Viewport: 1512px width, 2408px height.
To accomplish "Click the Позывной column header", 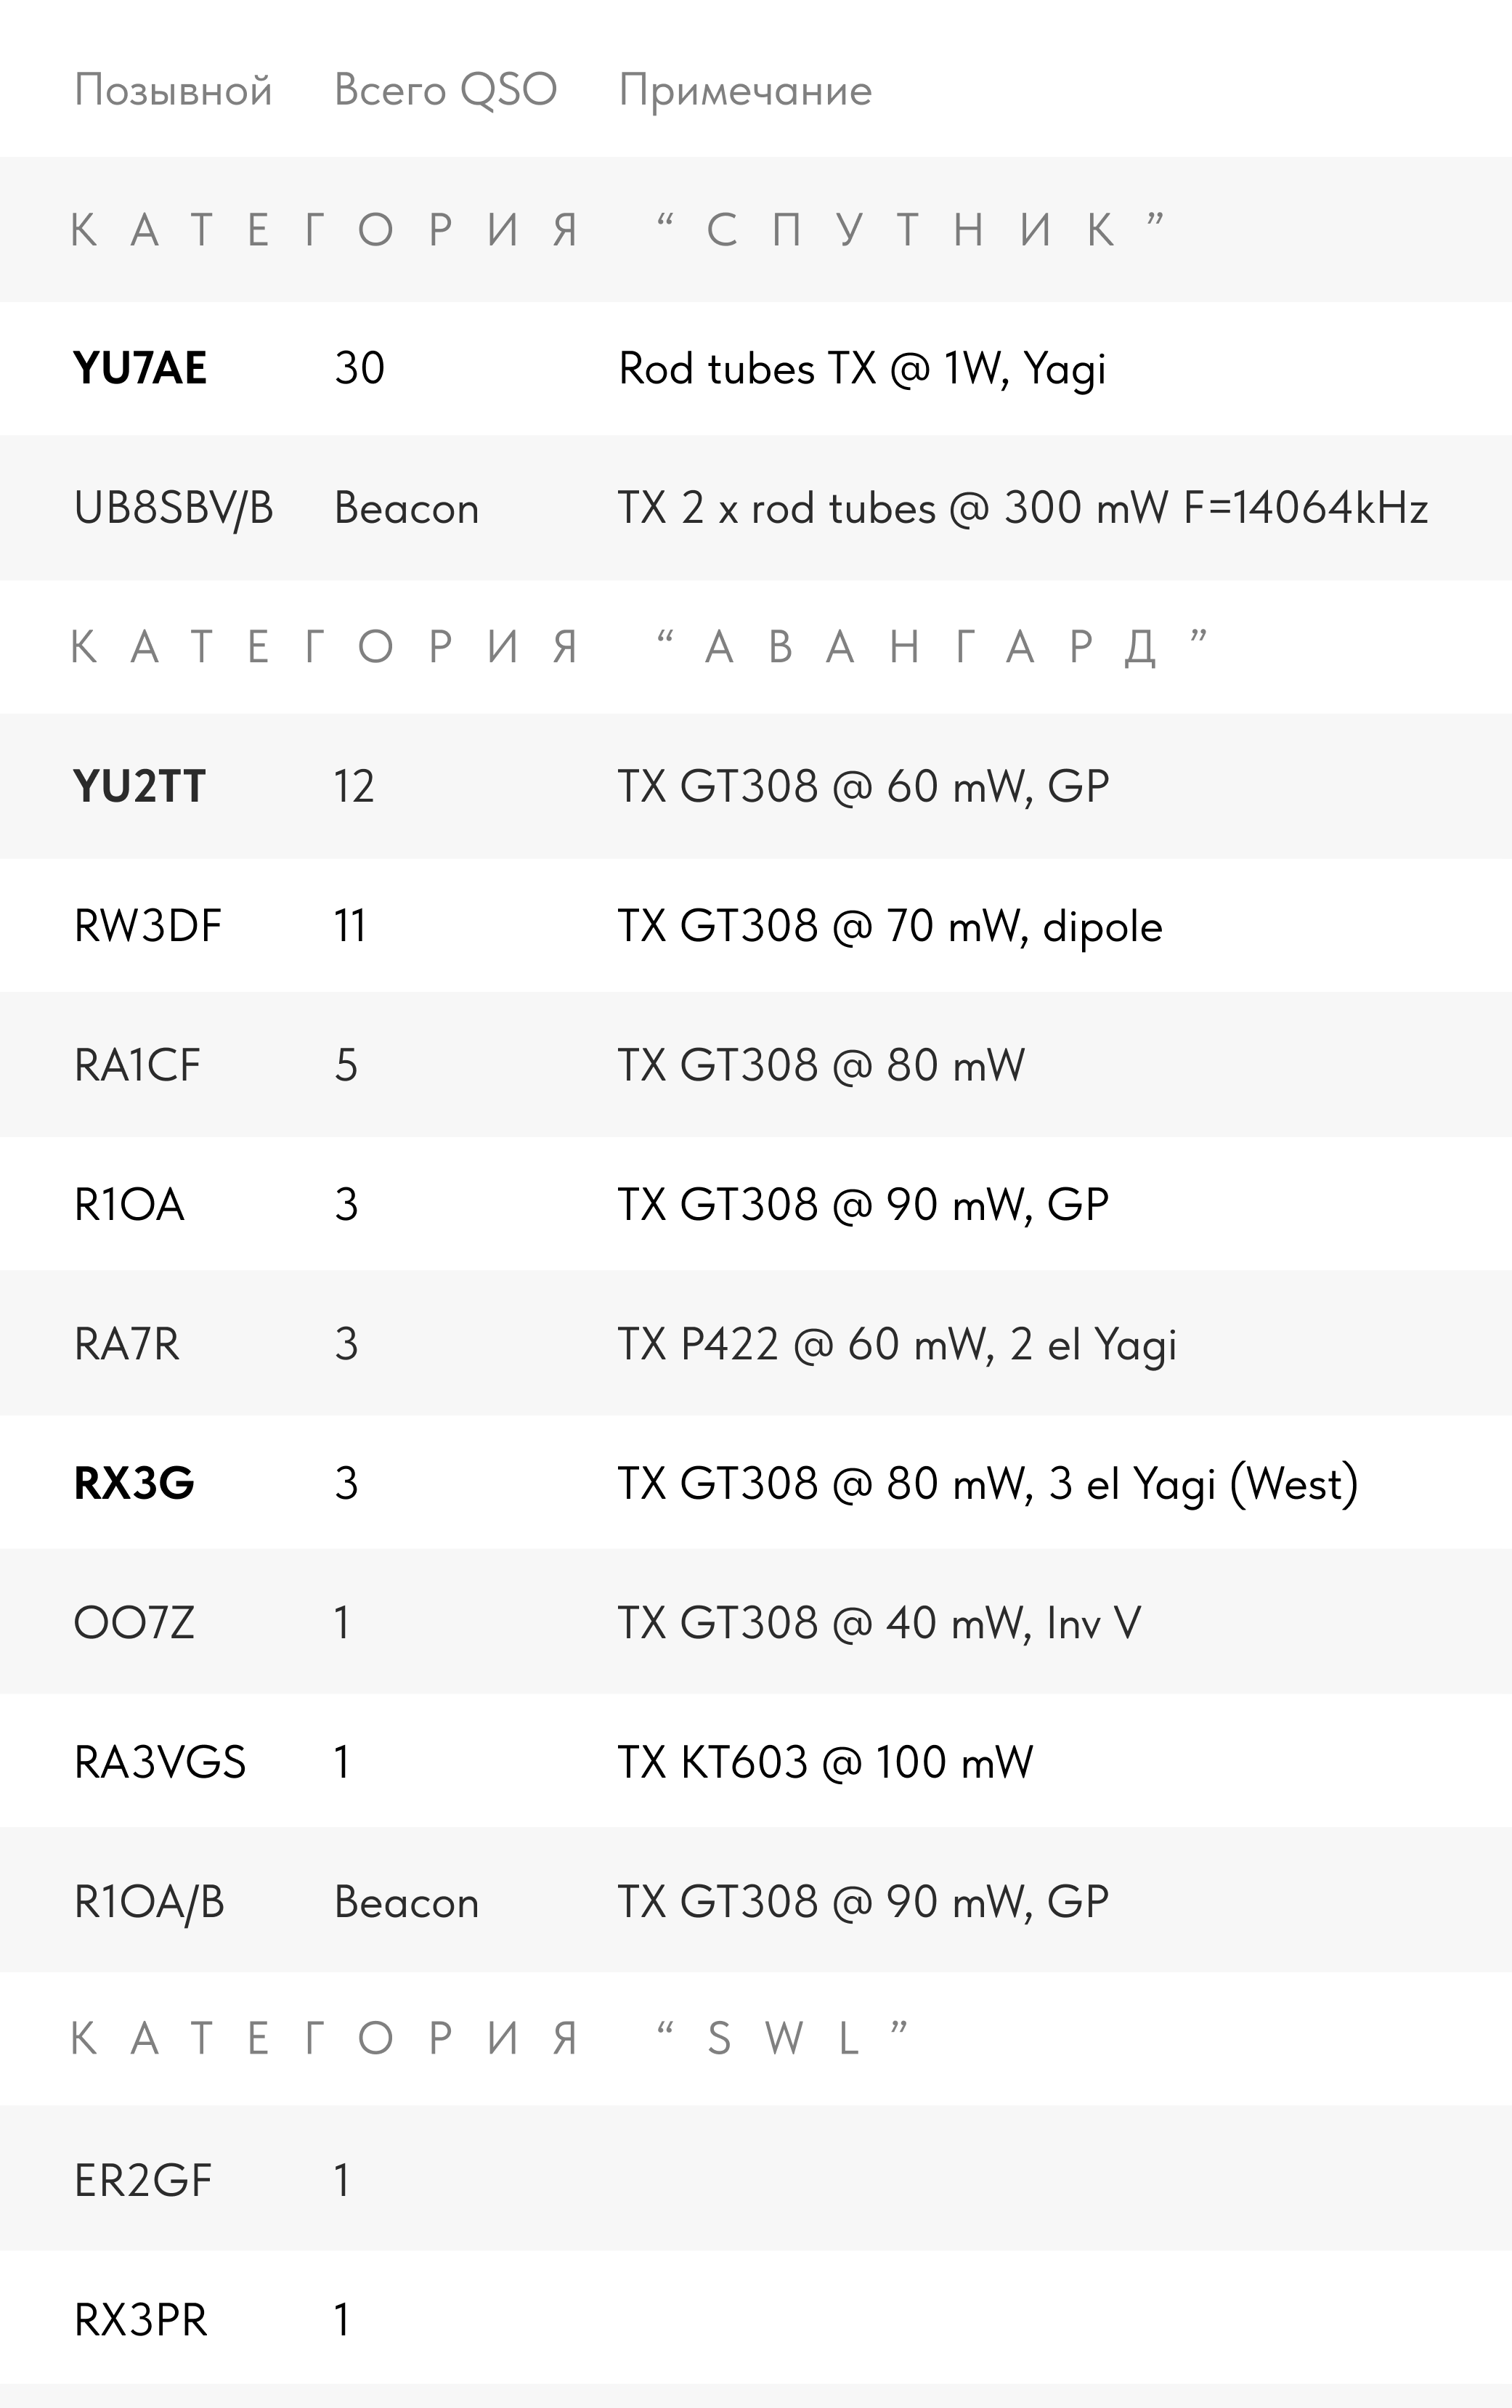I will 173,91.
